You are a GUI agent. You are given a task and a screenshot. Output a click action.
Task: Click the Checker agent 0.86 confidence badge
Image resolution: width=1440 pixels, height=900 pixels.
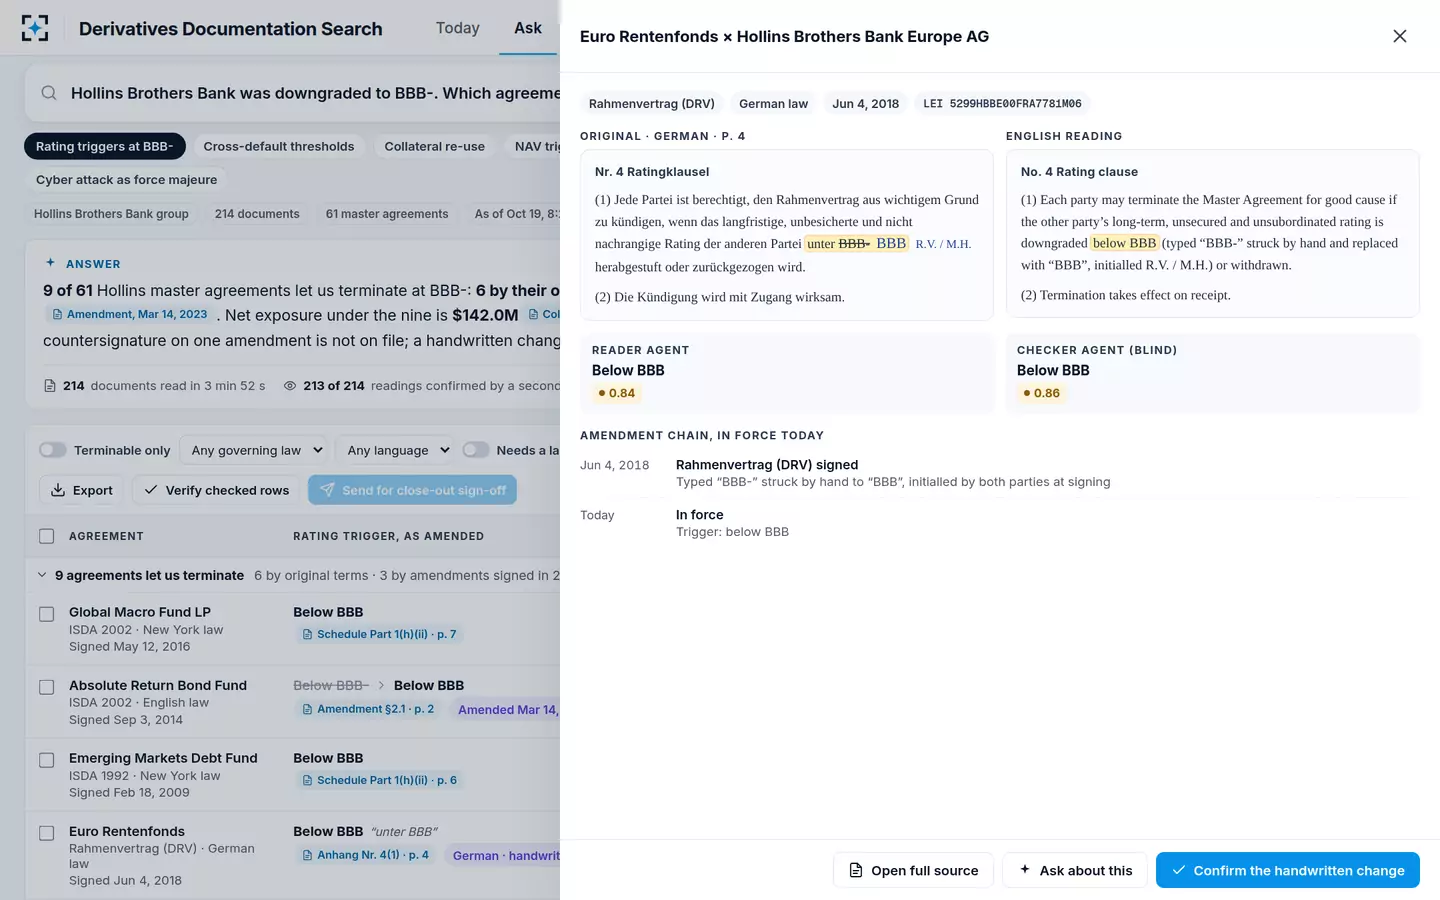tap(1041, 393)
